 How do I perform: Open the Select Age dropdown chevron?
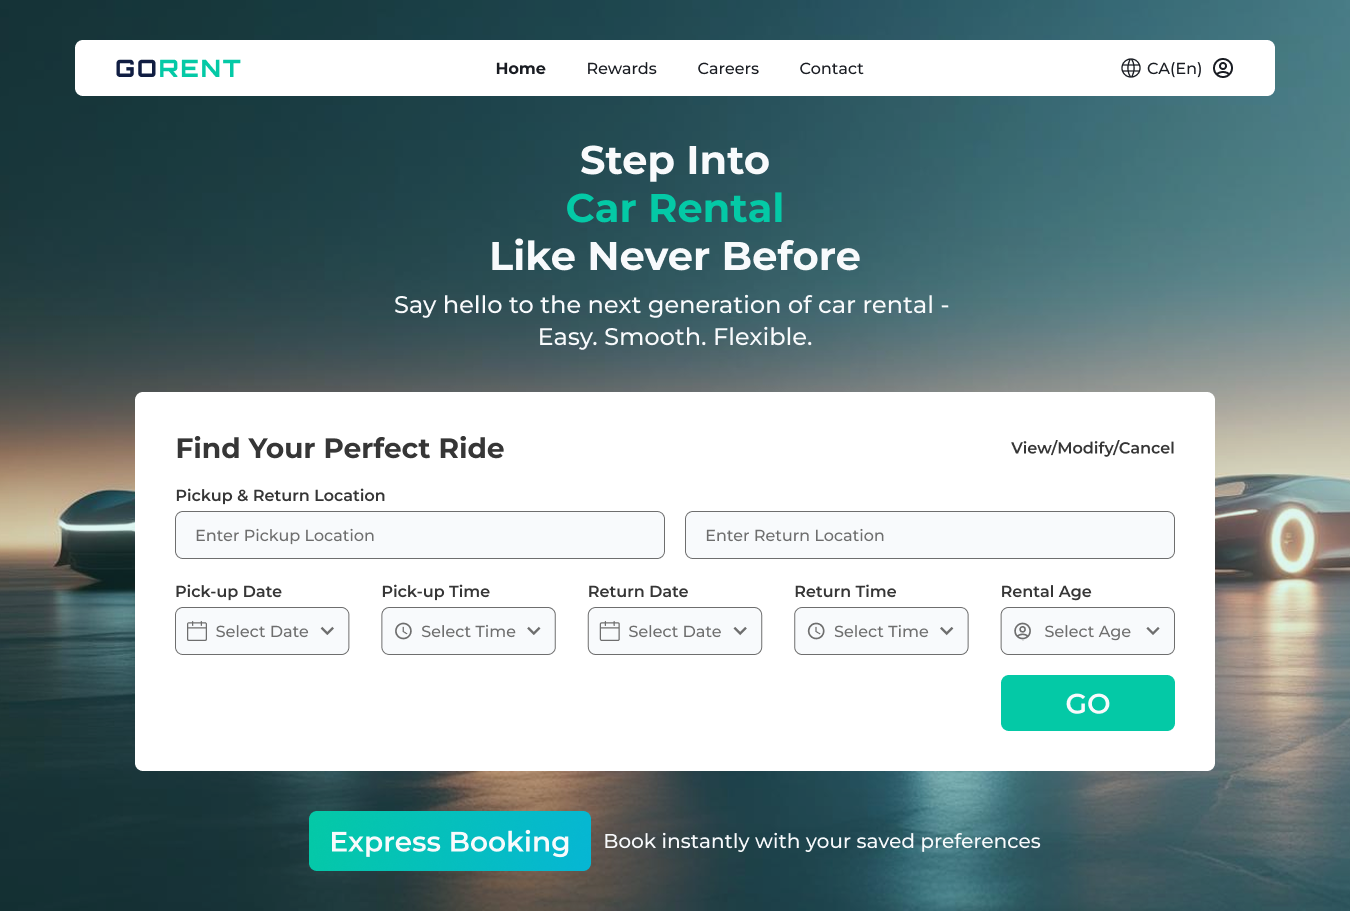[x=1153, y=631]
